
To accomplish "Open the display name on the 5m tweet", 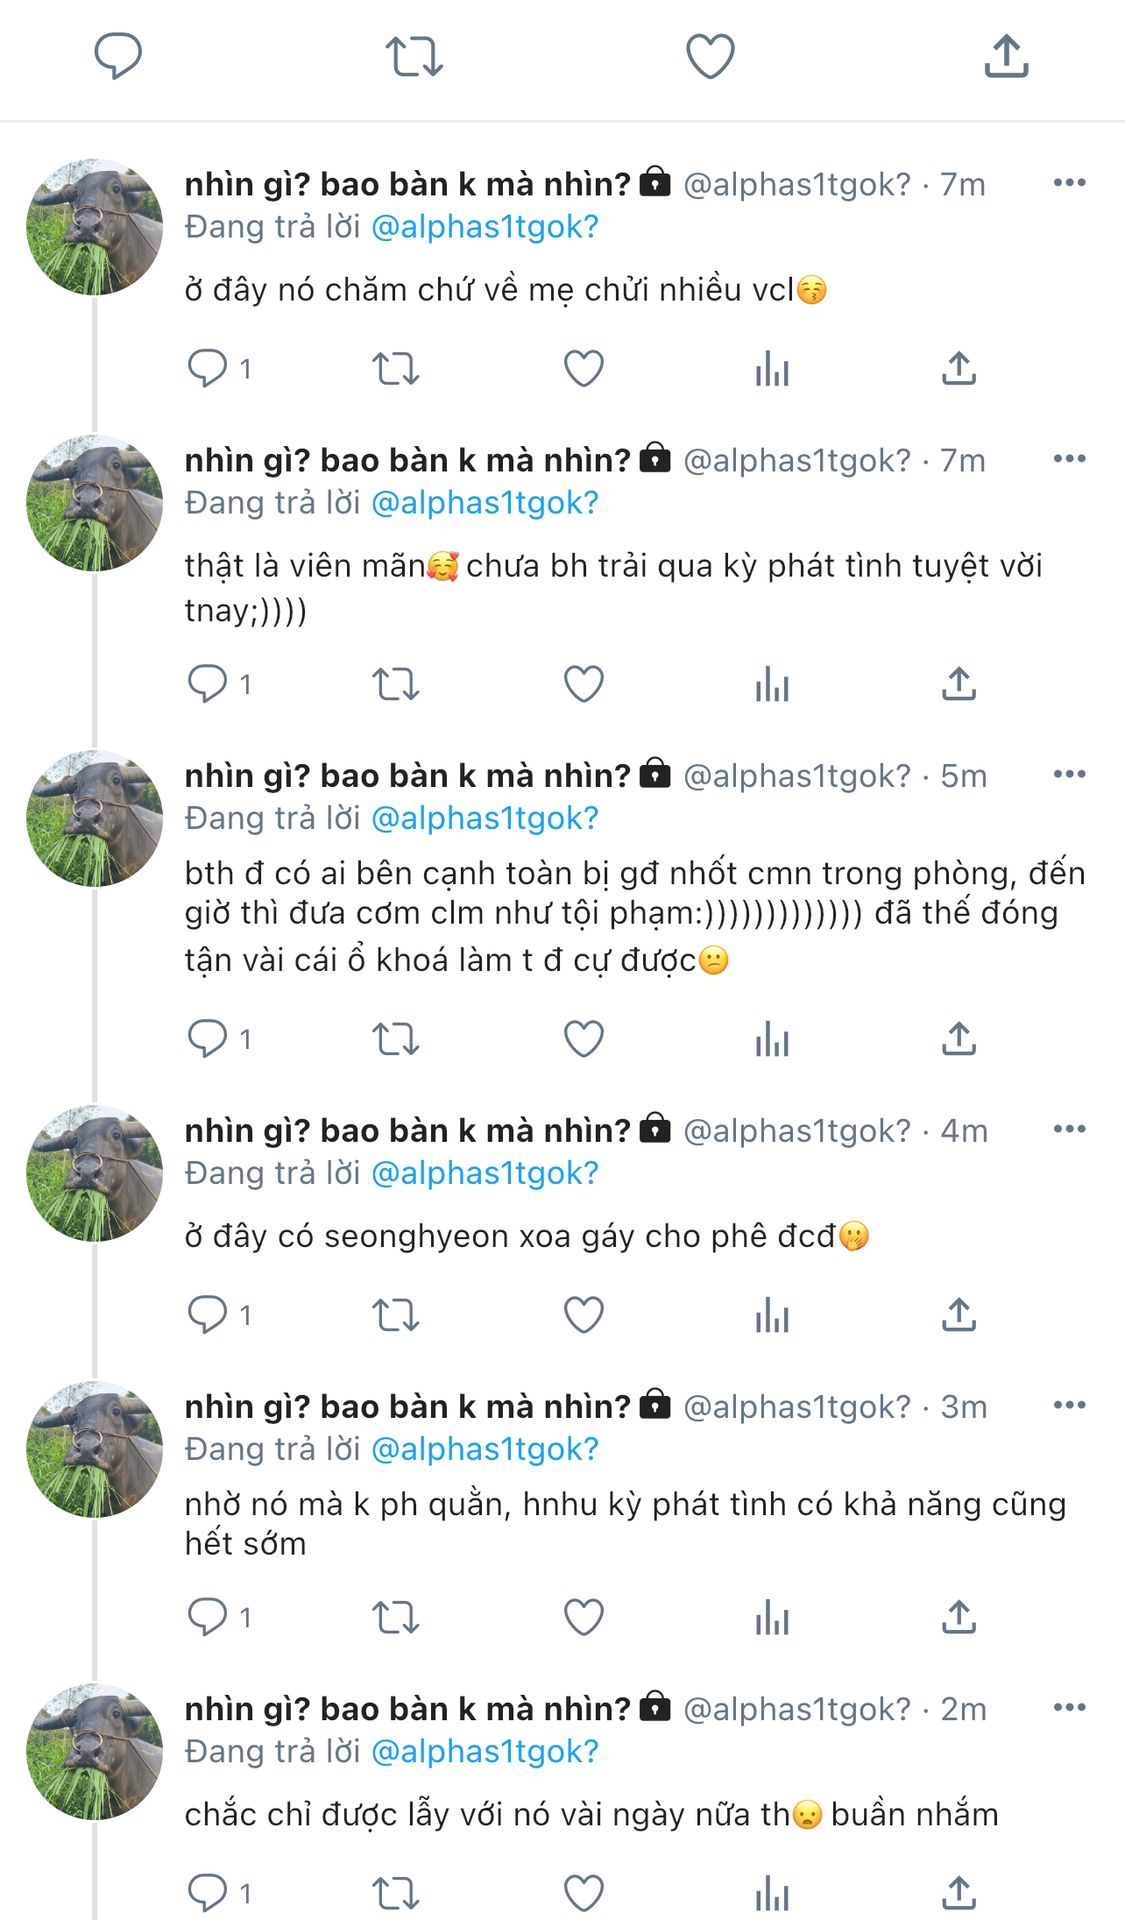I will tap(408, 776).
